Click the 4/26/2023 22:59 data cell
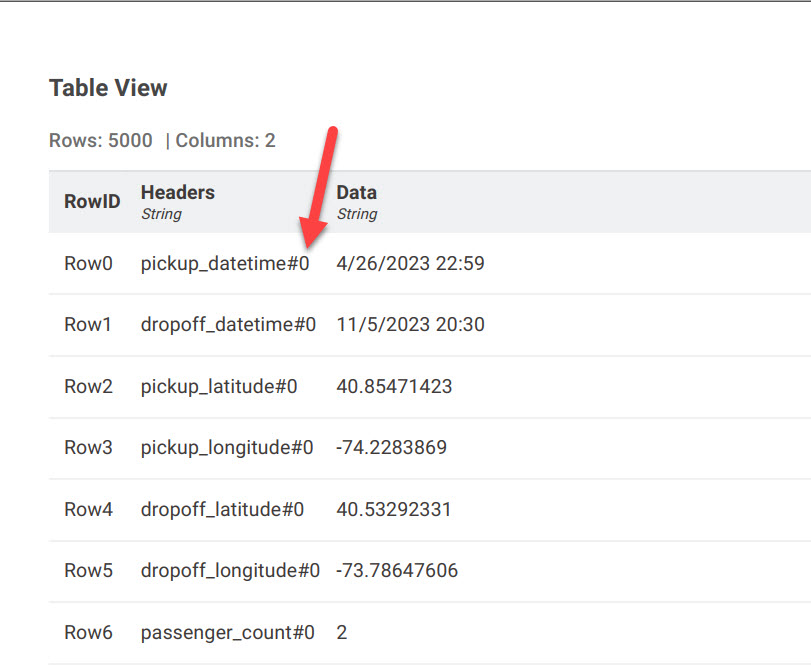811x666 pixels. click(x=411, y=263)
